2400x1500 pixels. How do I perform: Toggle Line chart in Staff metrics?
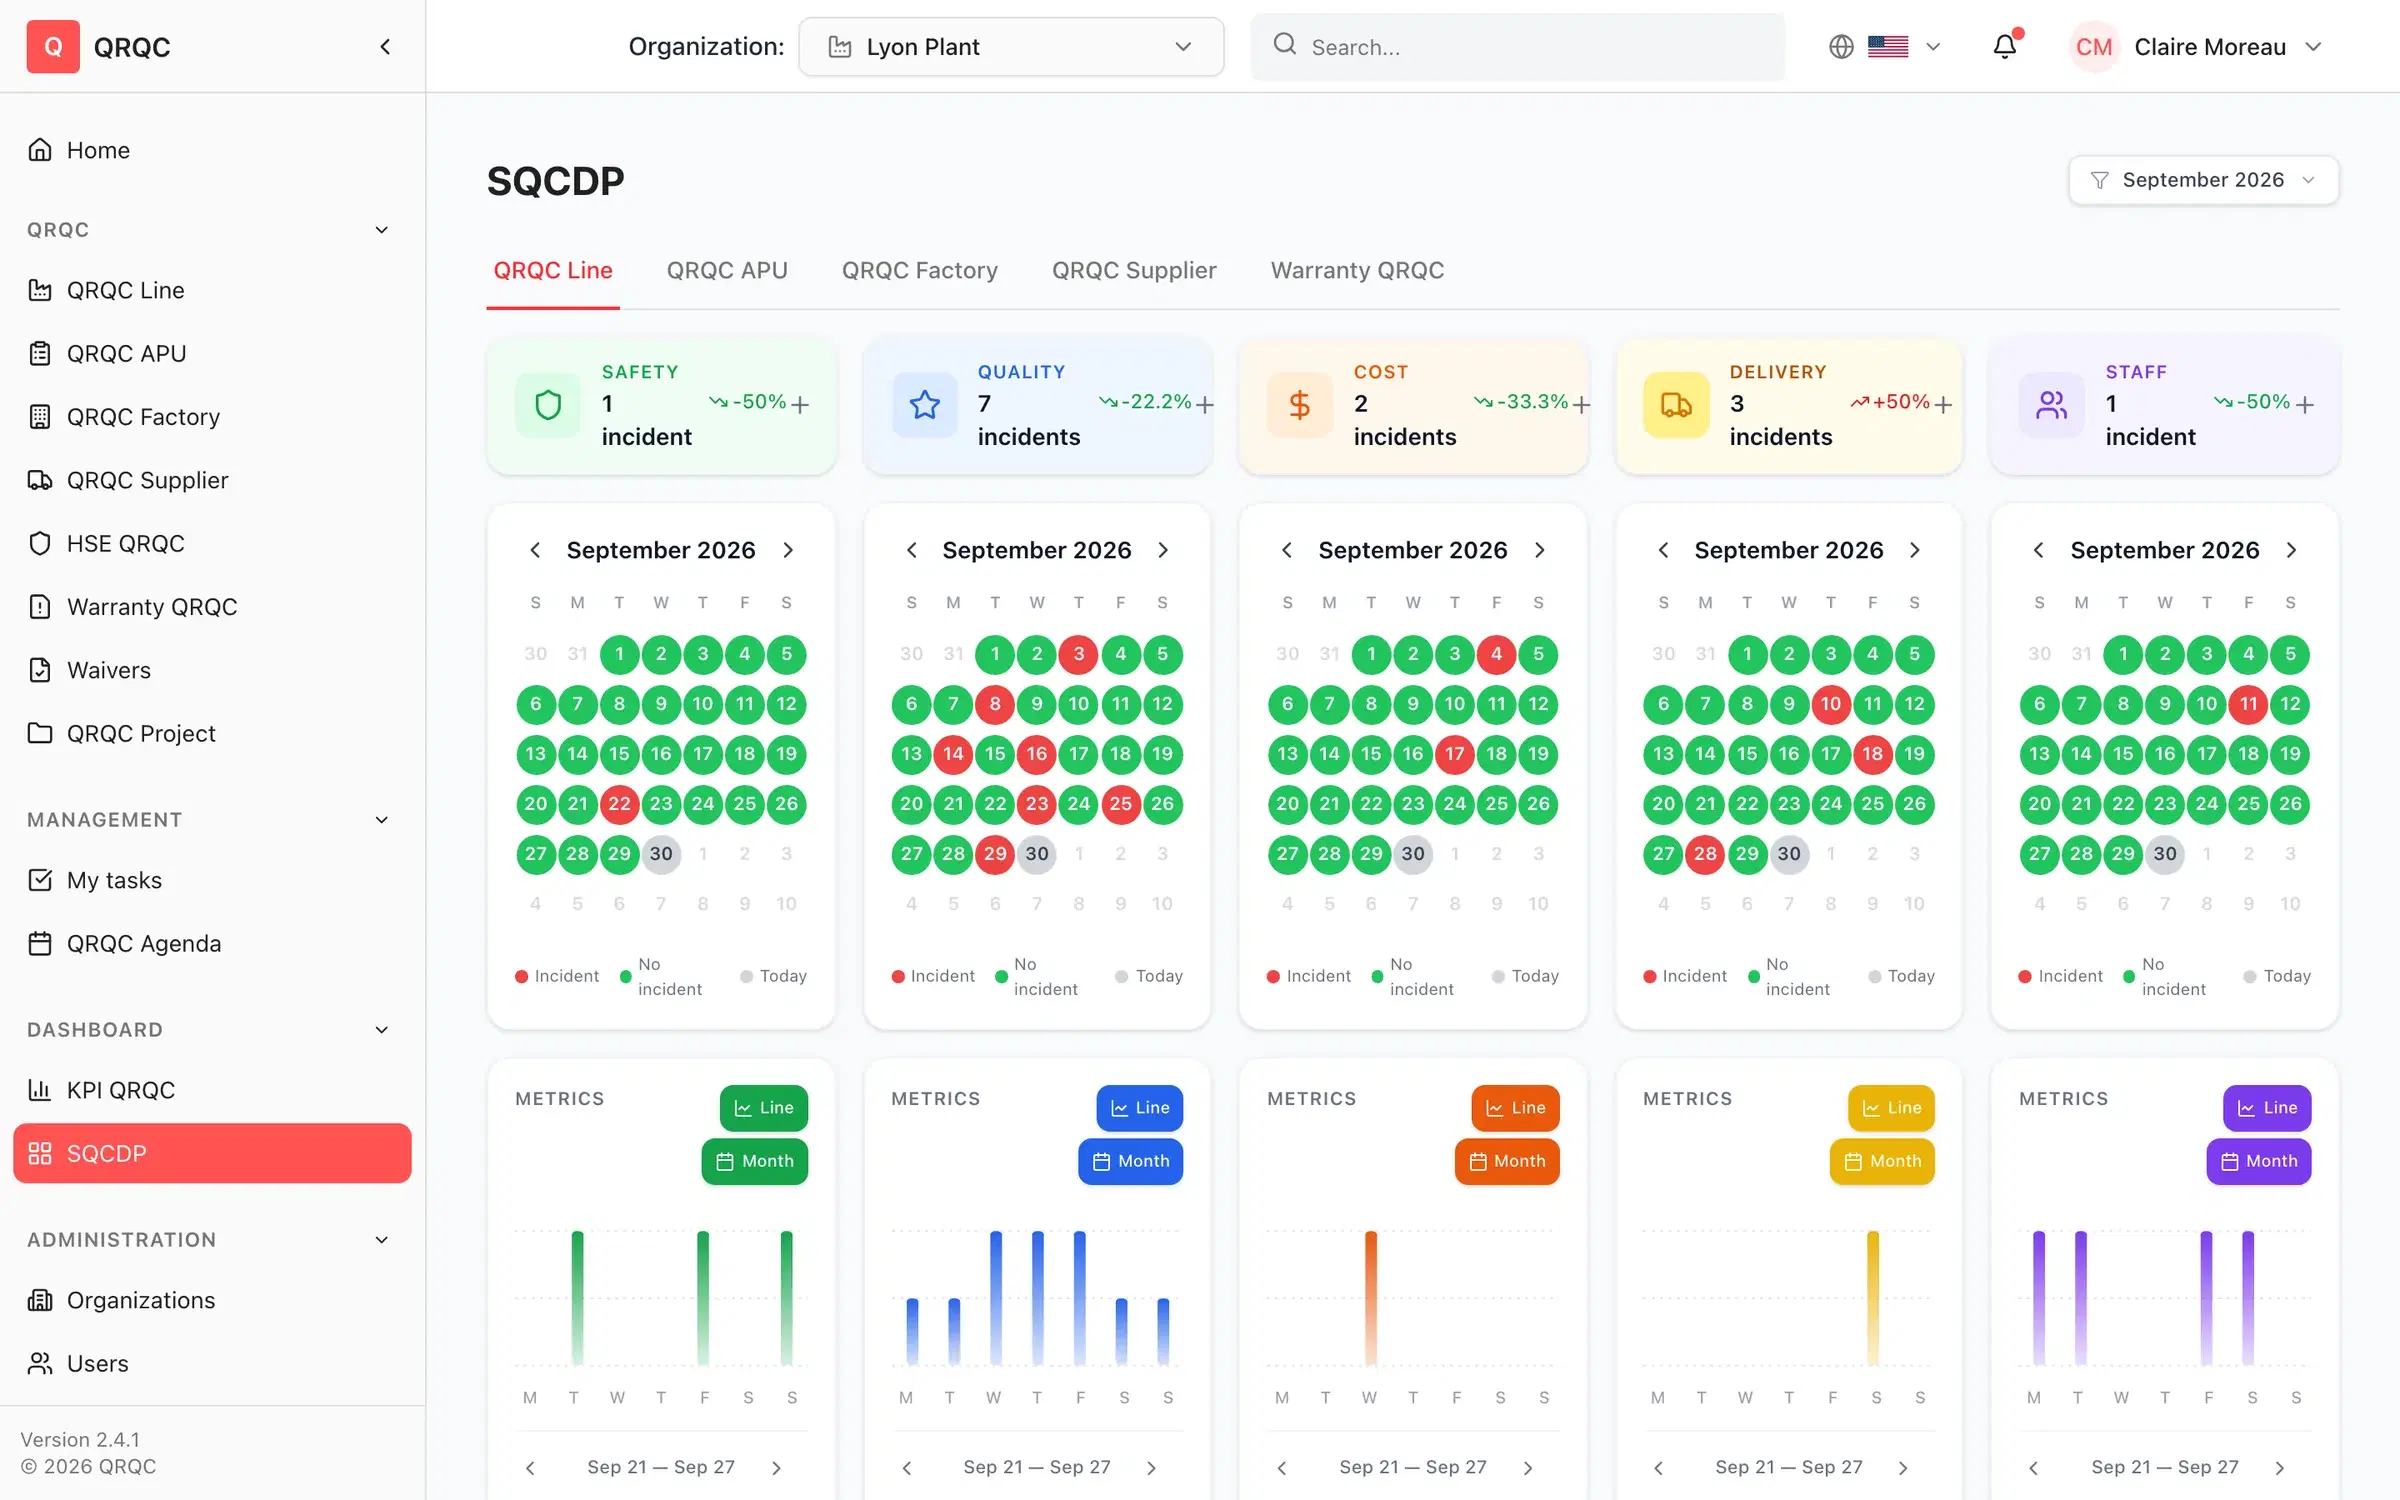point(2268,1108)
